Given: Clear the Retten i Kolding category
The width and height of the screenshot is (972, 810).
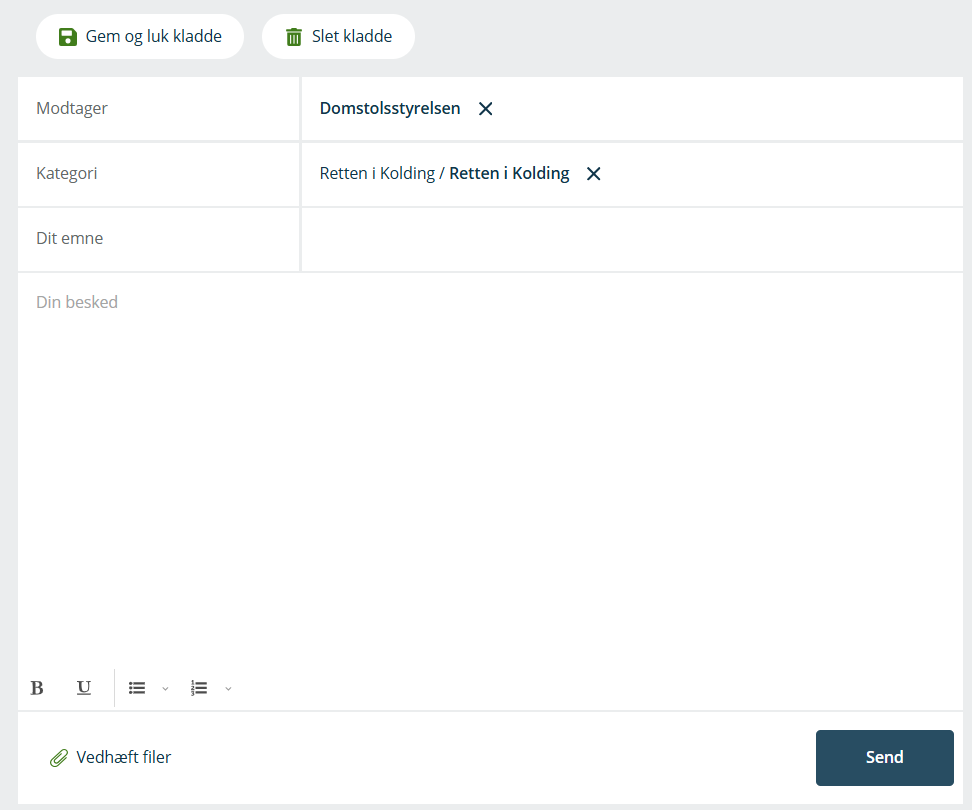Looking at the screenshot, I should click(x=593, y=174).
